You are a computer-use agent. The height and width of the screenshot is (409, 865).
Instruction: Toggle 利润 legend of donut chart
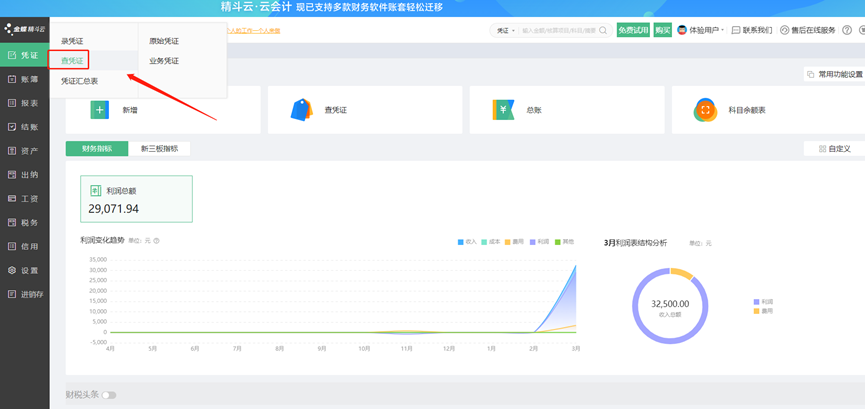(763, 302)
